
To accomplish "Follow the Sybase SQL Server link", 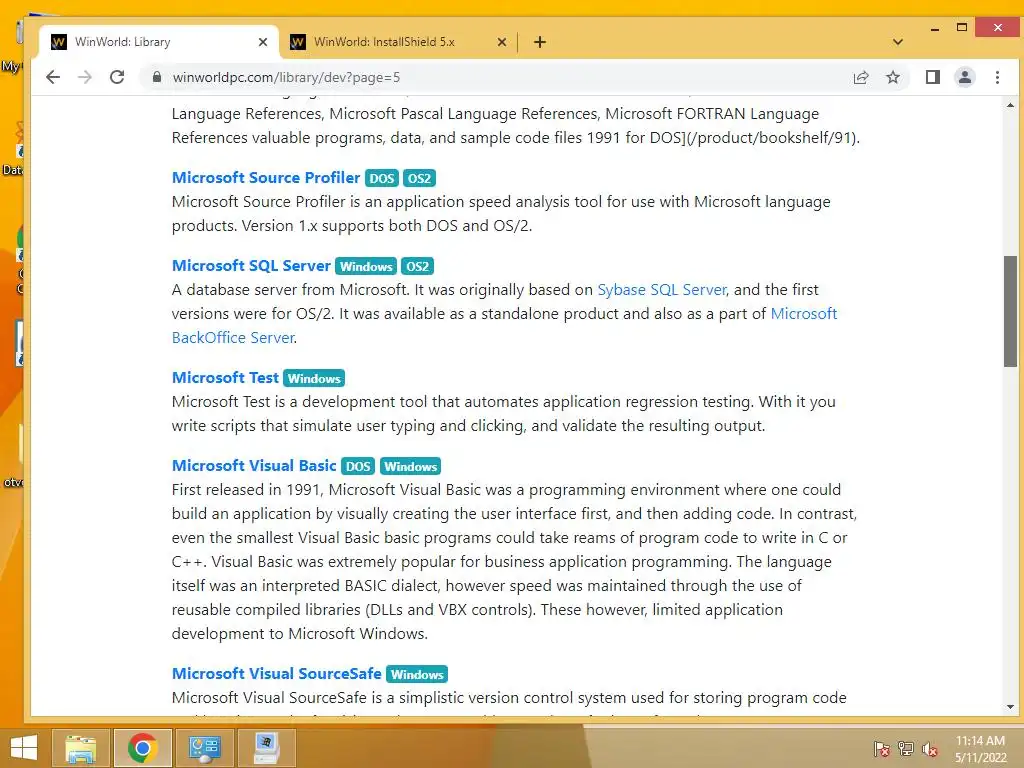I will click(662, 289).
